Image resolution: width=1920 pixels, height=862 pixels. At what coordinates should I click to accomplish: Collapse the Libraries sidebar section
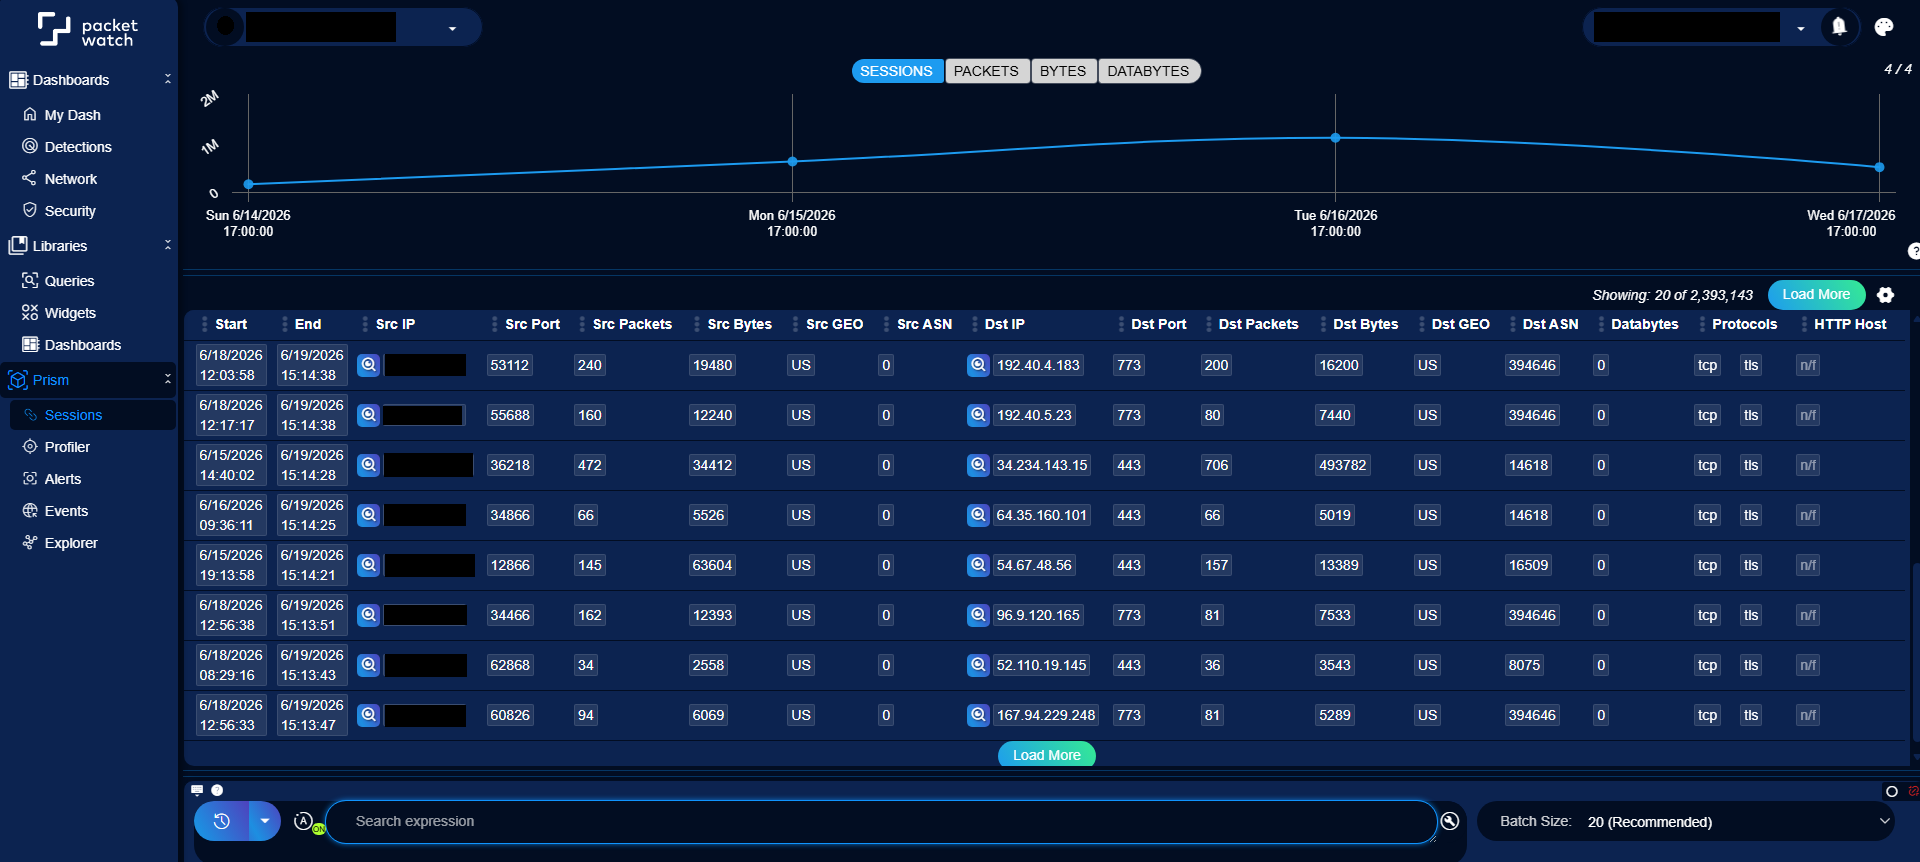click(168, 245)
